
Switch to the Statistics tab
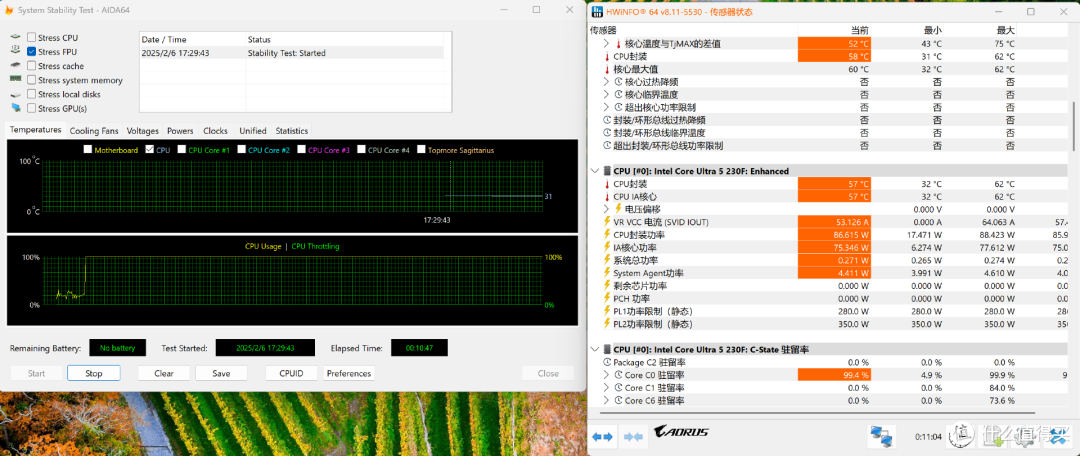pos(291,131)
